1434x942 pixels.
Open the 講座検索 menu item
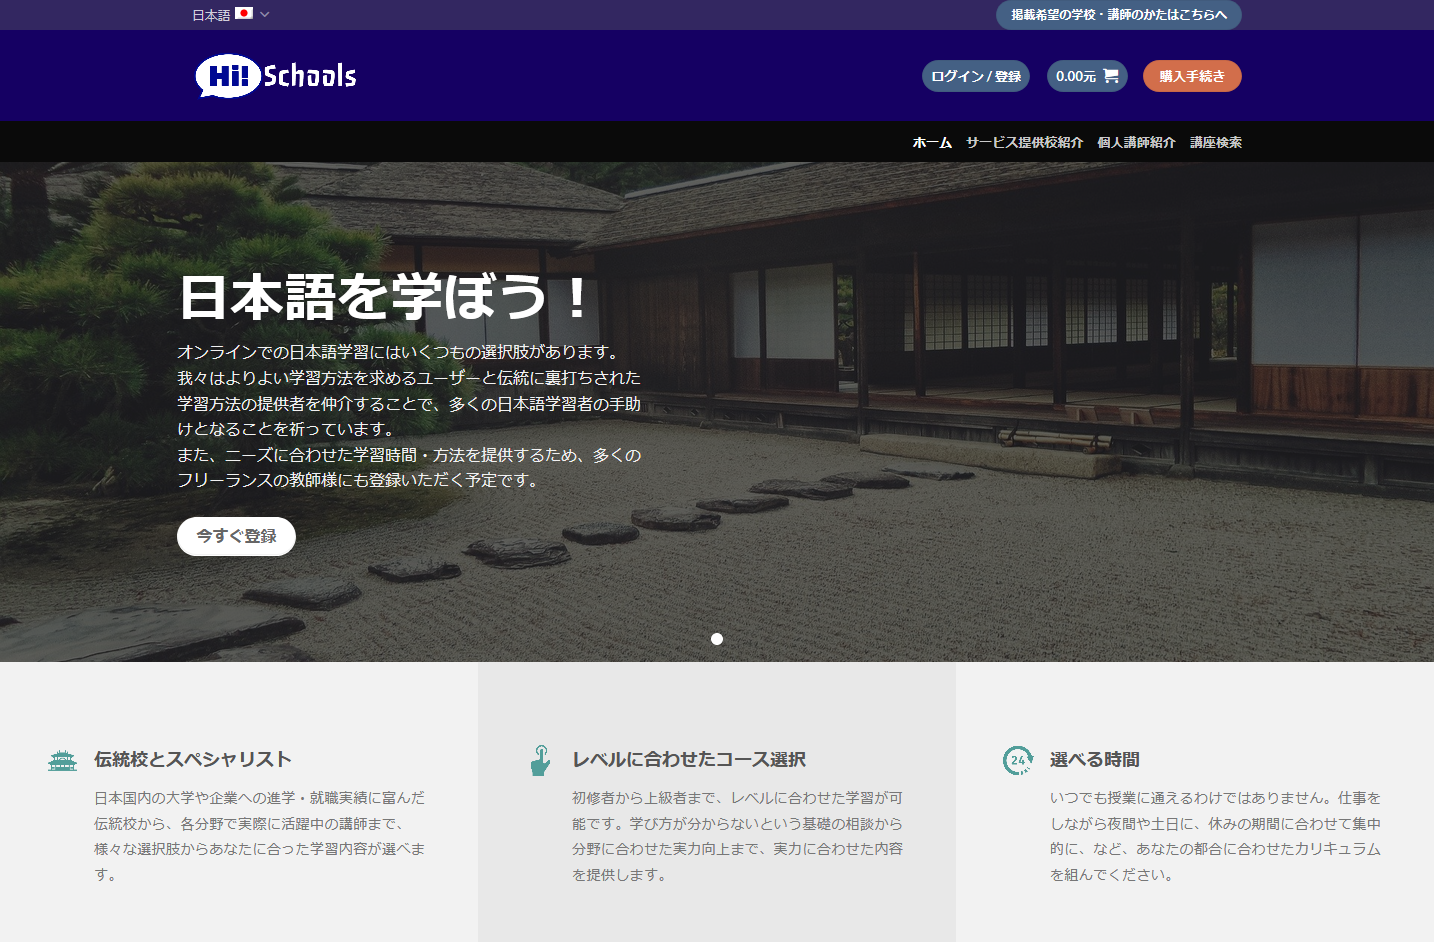(x=1216, y=143)
